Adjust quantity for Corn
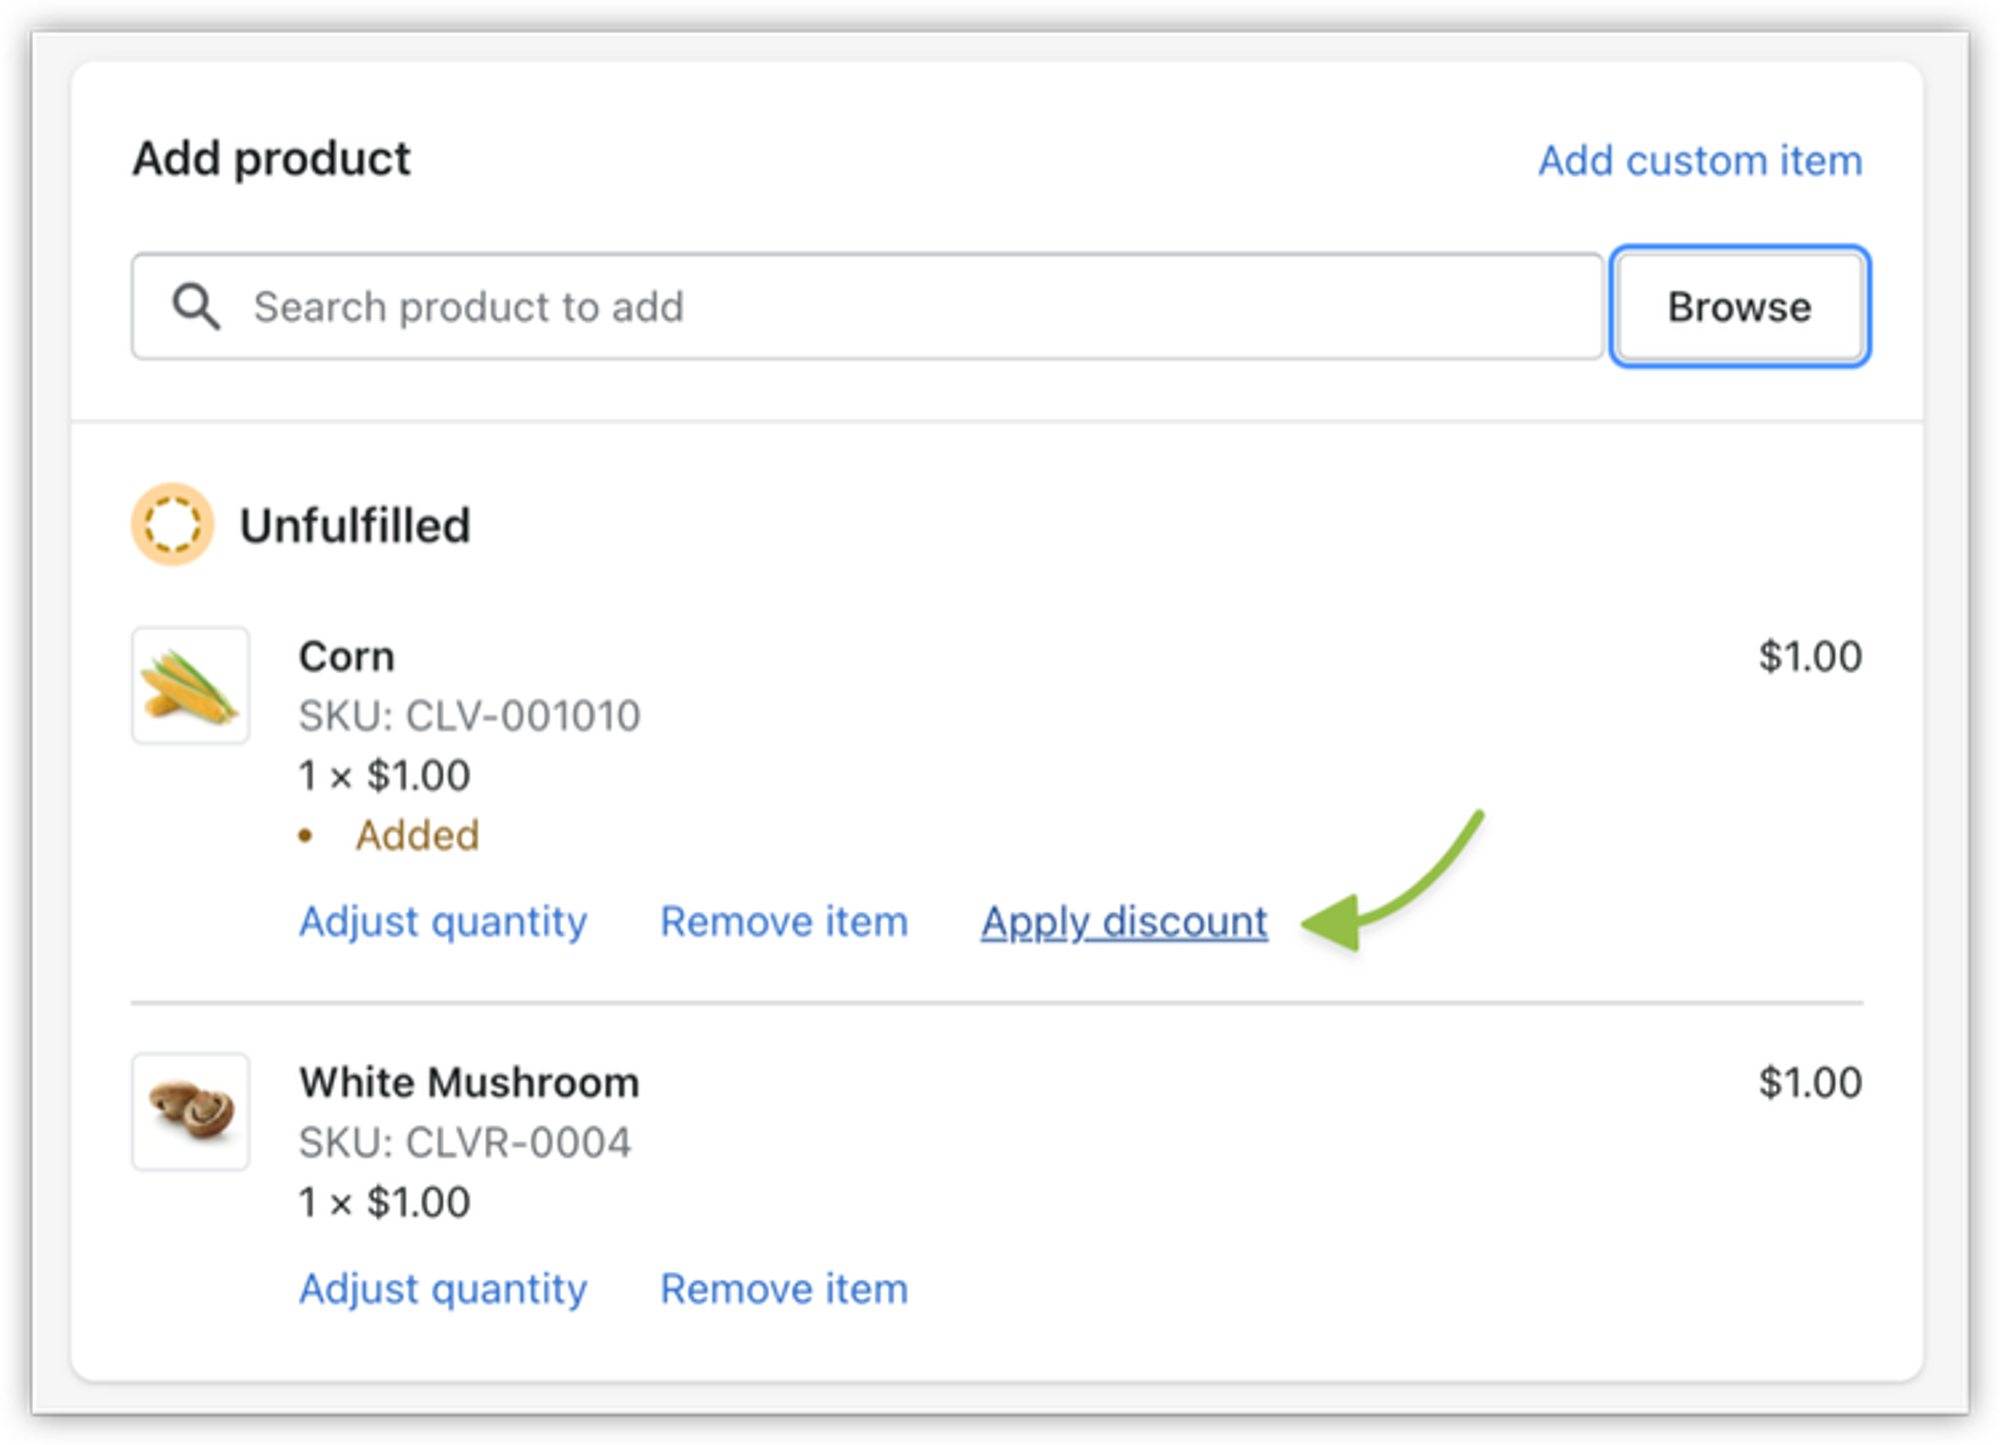This screenshot has width=2000, height=1445. click(x=443, y=921)
